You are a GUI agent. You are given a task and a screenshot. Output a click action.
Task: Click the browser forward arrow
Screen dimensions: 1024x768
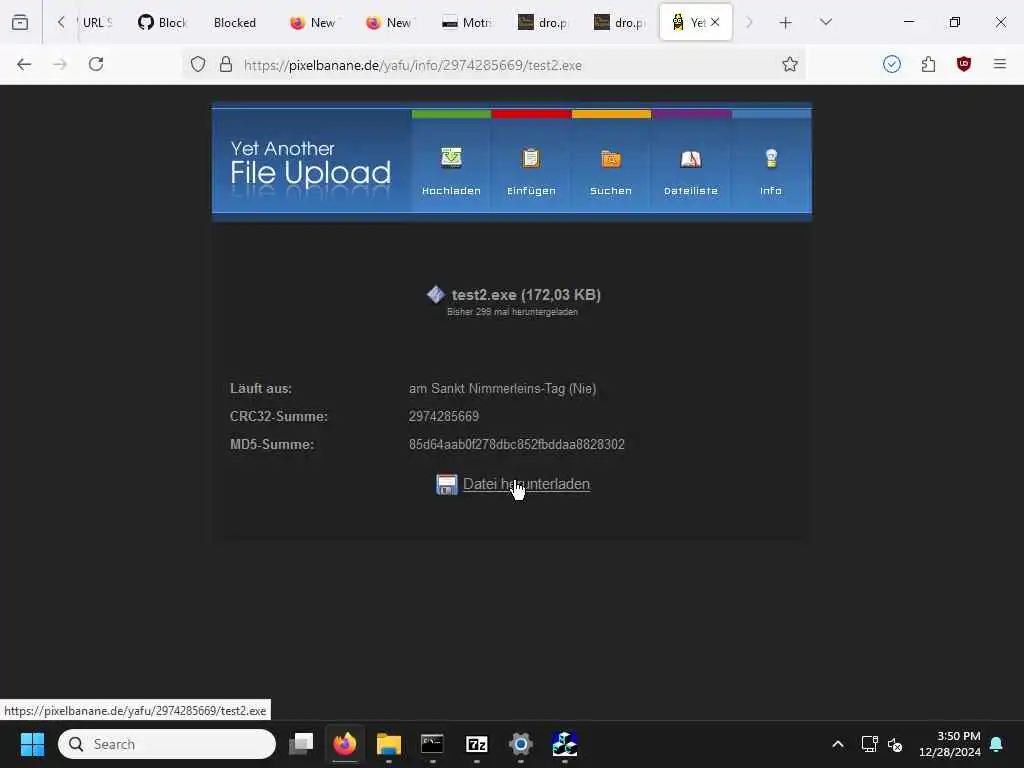tap(60, 64)
